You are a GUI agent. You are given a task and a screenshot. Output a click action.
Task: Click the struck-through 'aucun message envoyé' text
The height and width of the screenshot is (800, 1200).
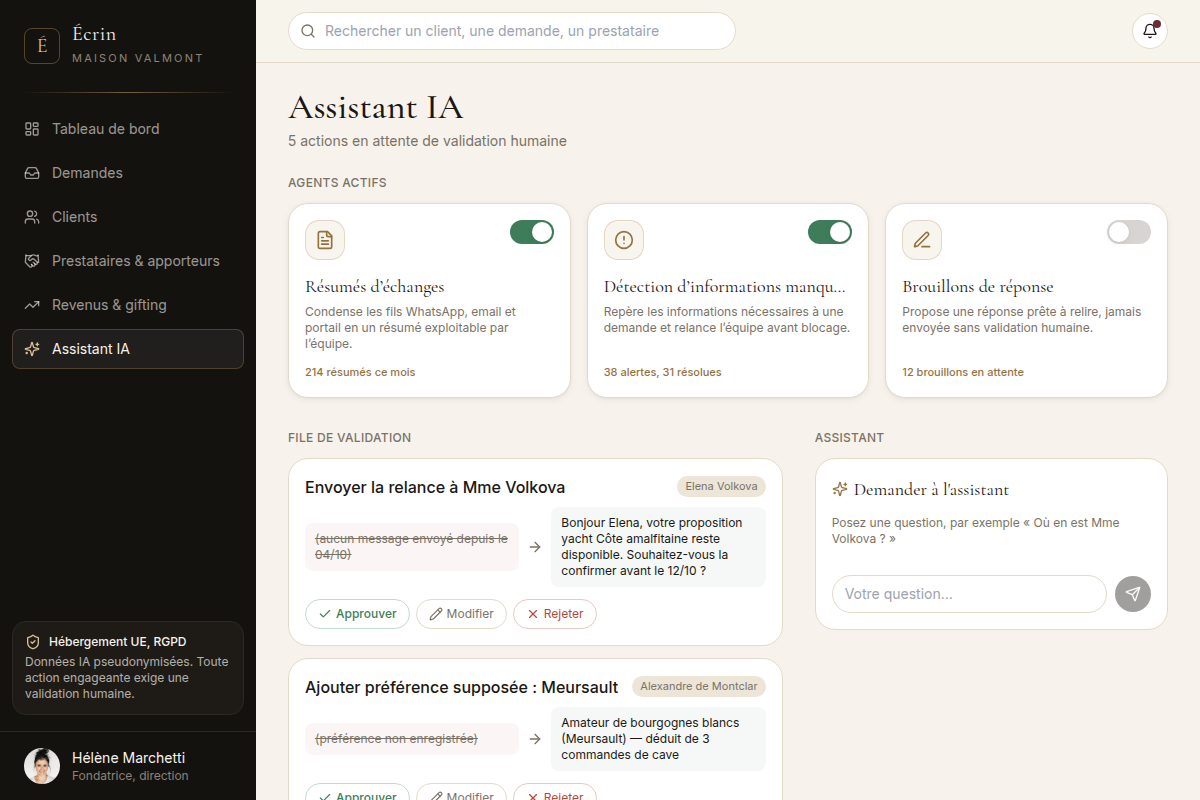pyautogui.click(x=412, y=547)
